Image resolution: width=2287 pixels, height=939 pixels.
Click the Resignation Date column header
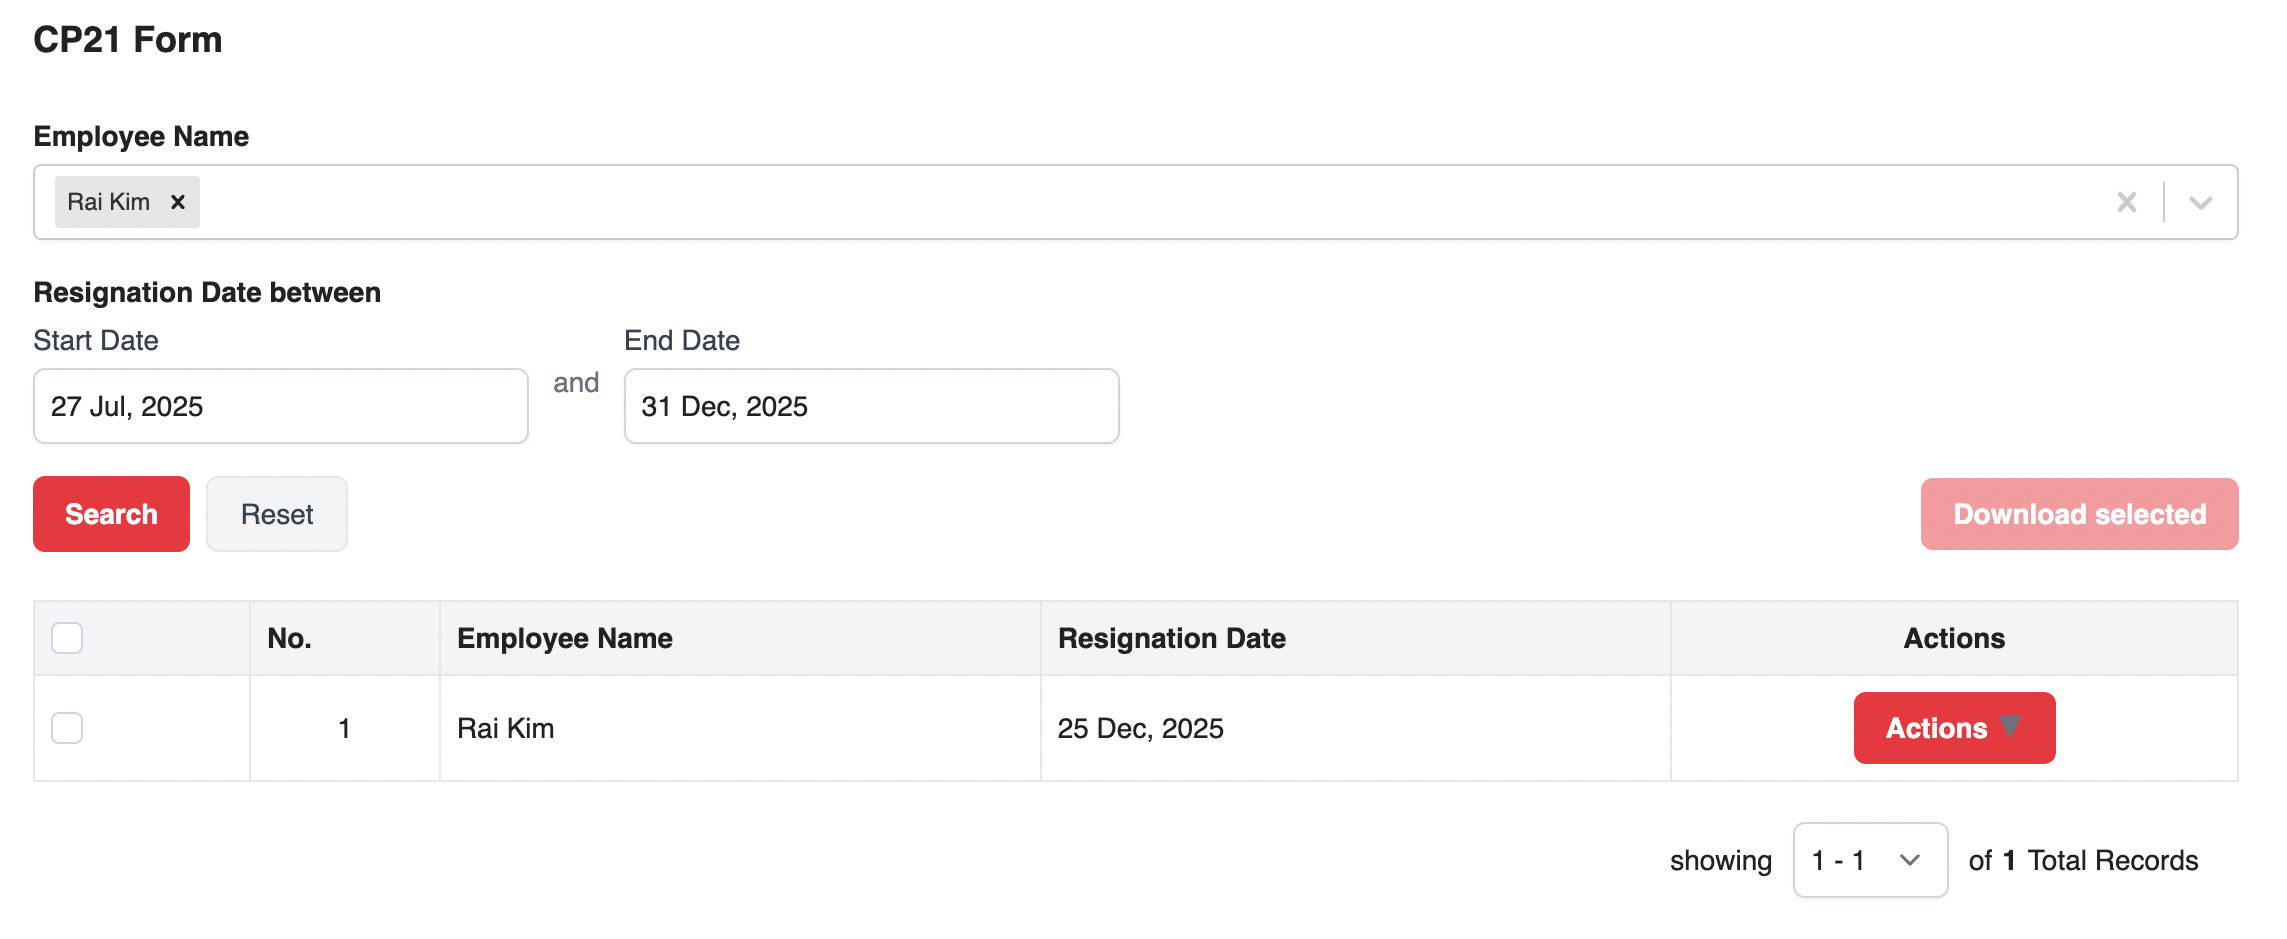1171,638
